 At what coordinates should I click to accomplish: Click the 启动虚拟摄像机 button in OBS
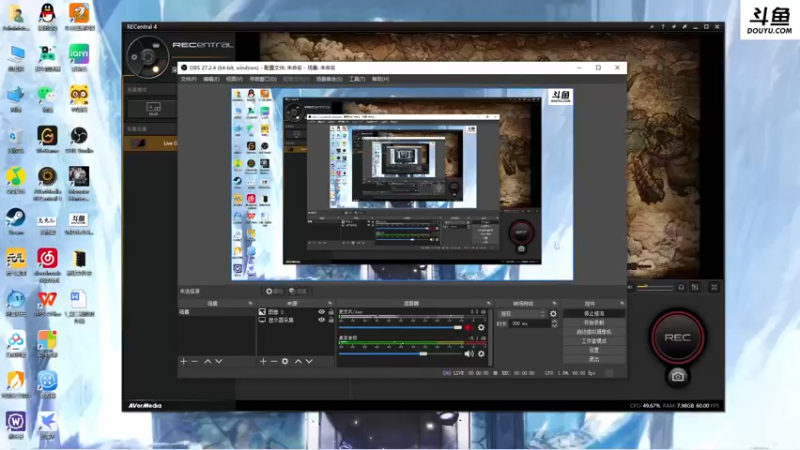pyautogui.click(x=594, y=332)
